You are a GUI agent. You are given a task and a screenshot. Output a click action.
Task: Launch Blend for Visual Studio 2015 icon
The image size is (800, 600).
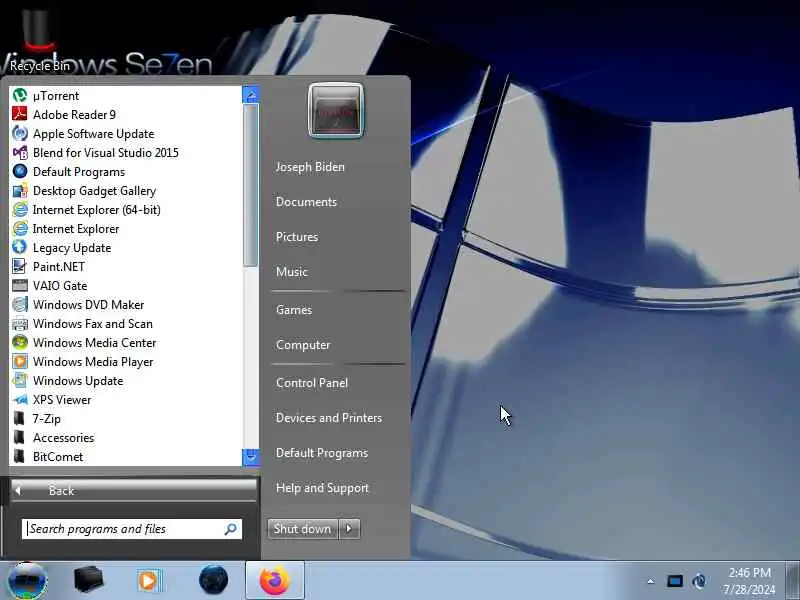tap(20, 153)
